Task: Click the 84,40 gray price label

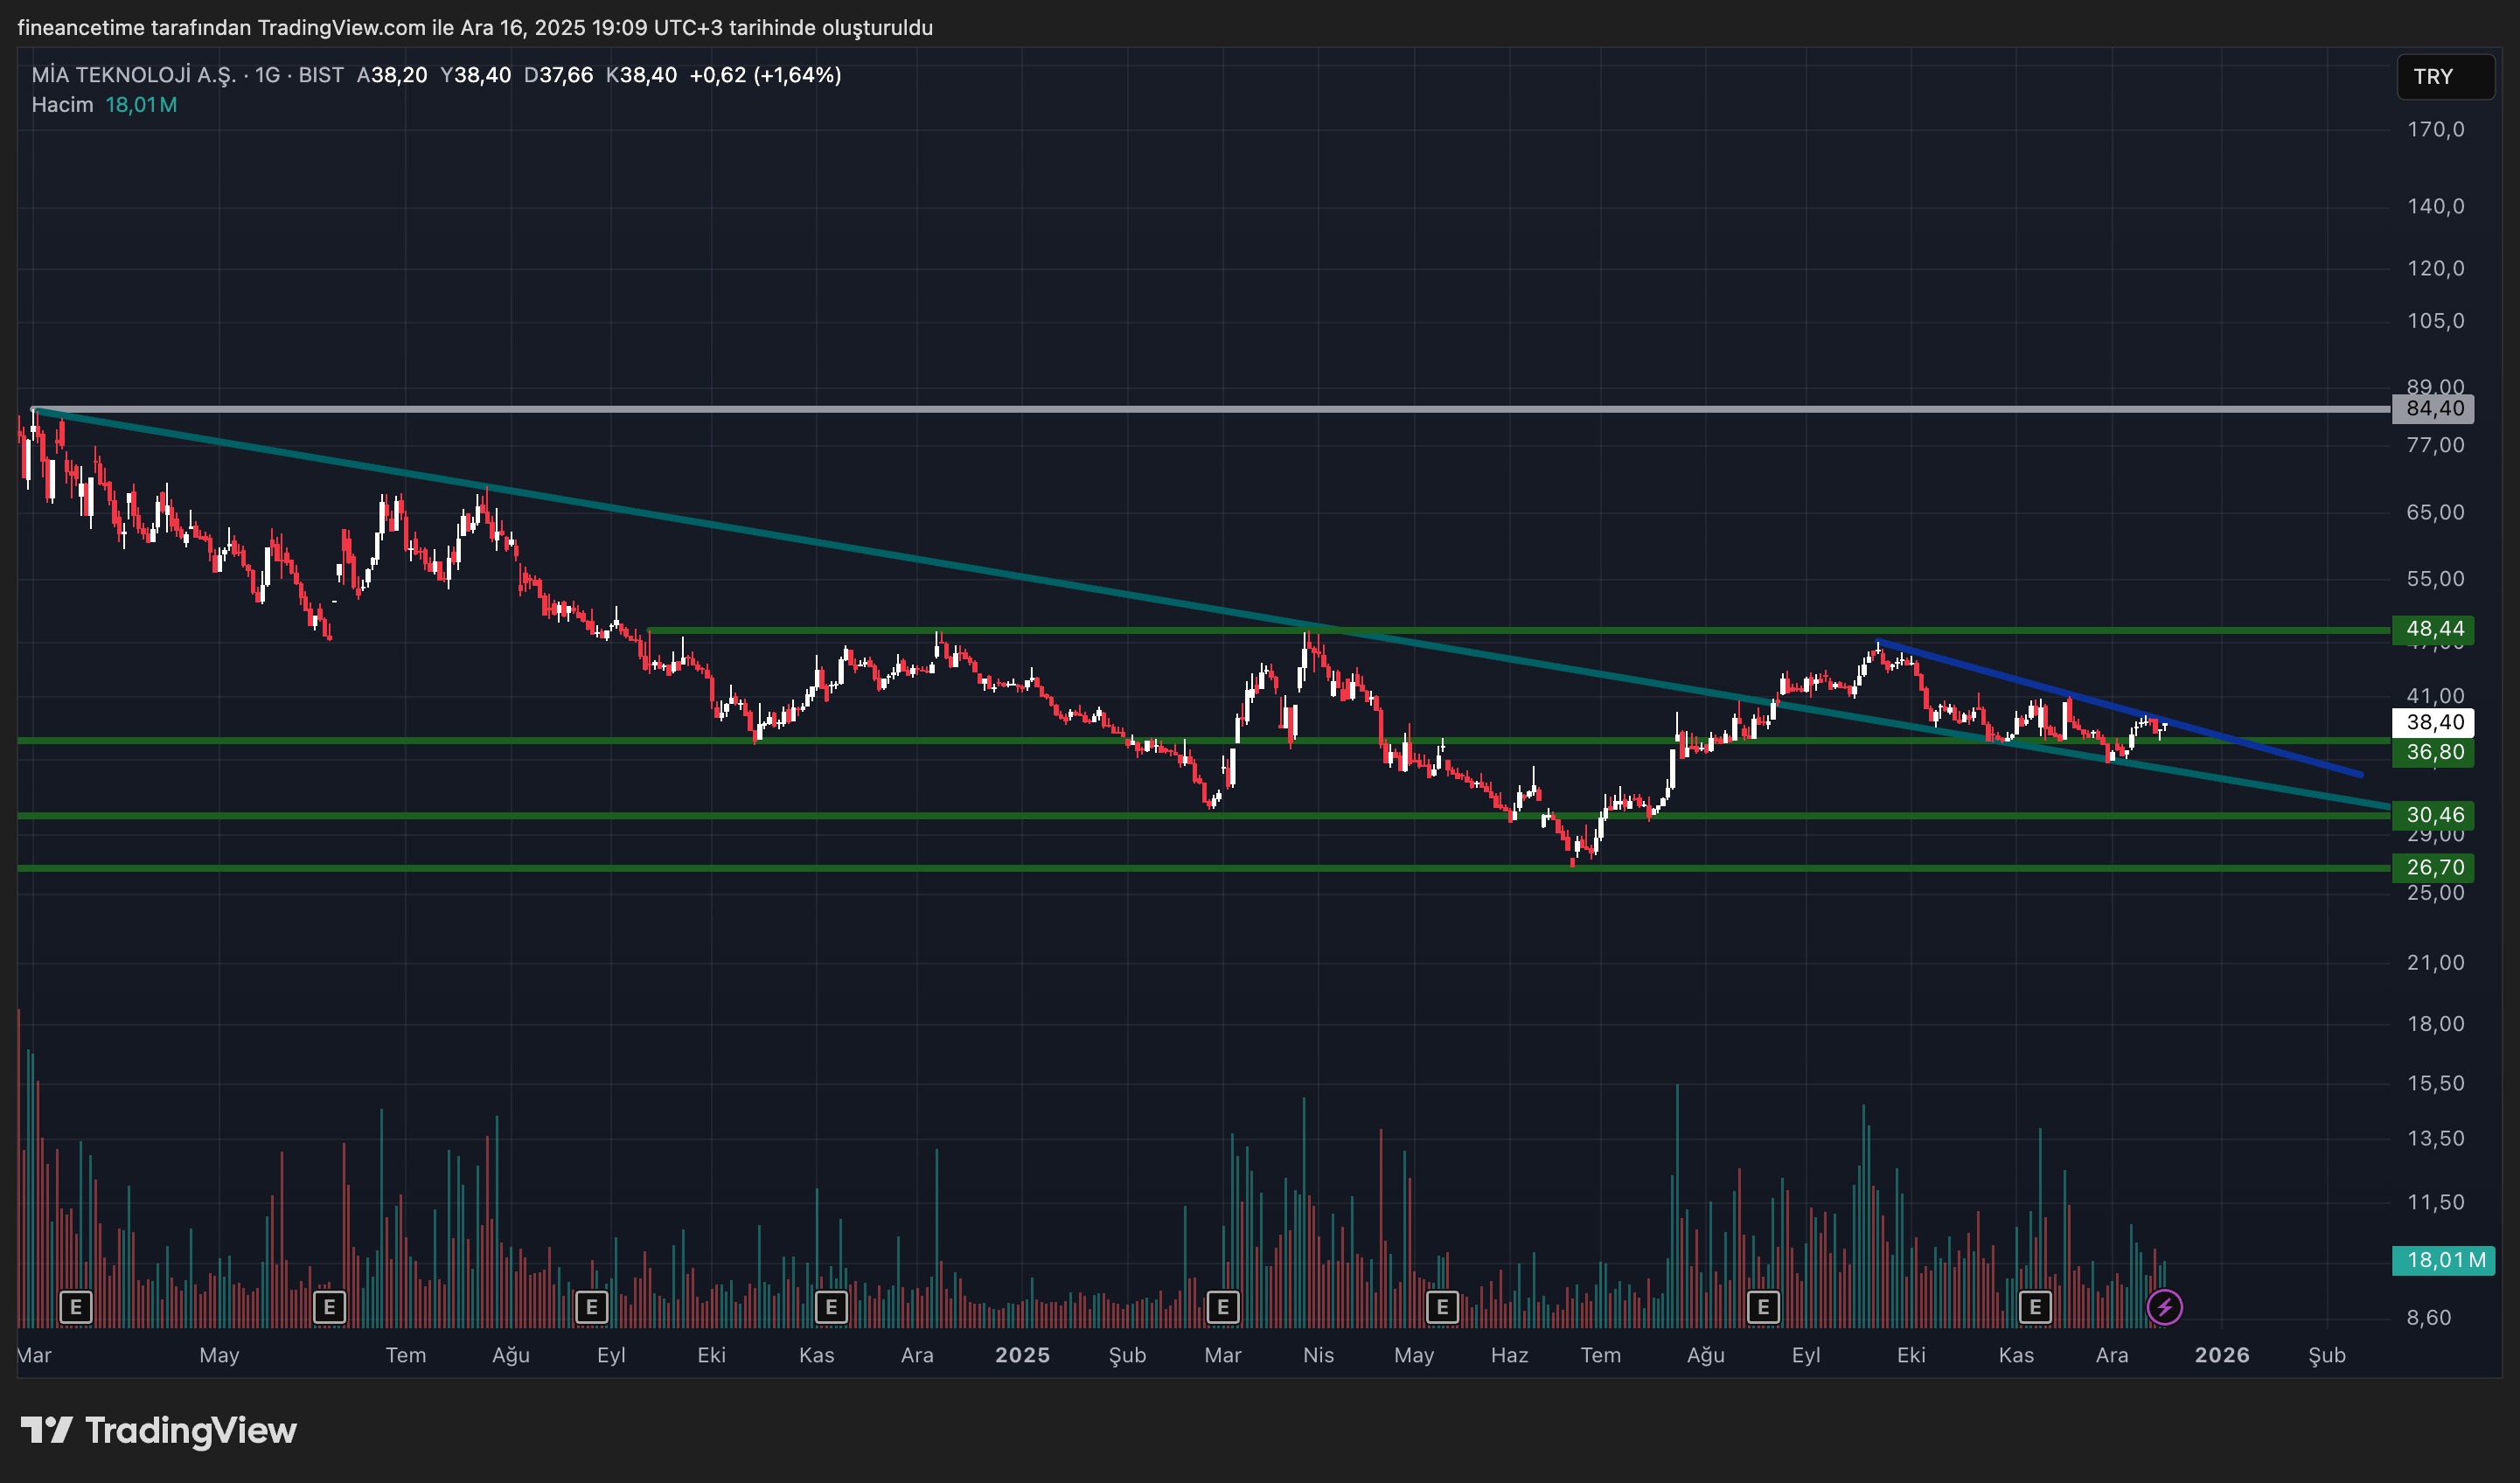Action: pyautogui.click(x=2434, y=408)
